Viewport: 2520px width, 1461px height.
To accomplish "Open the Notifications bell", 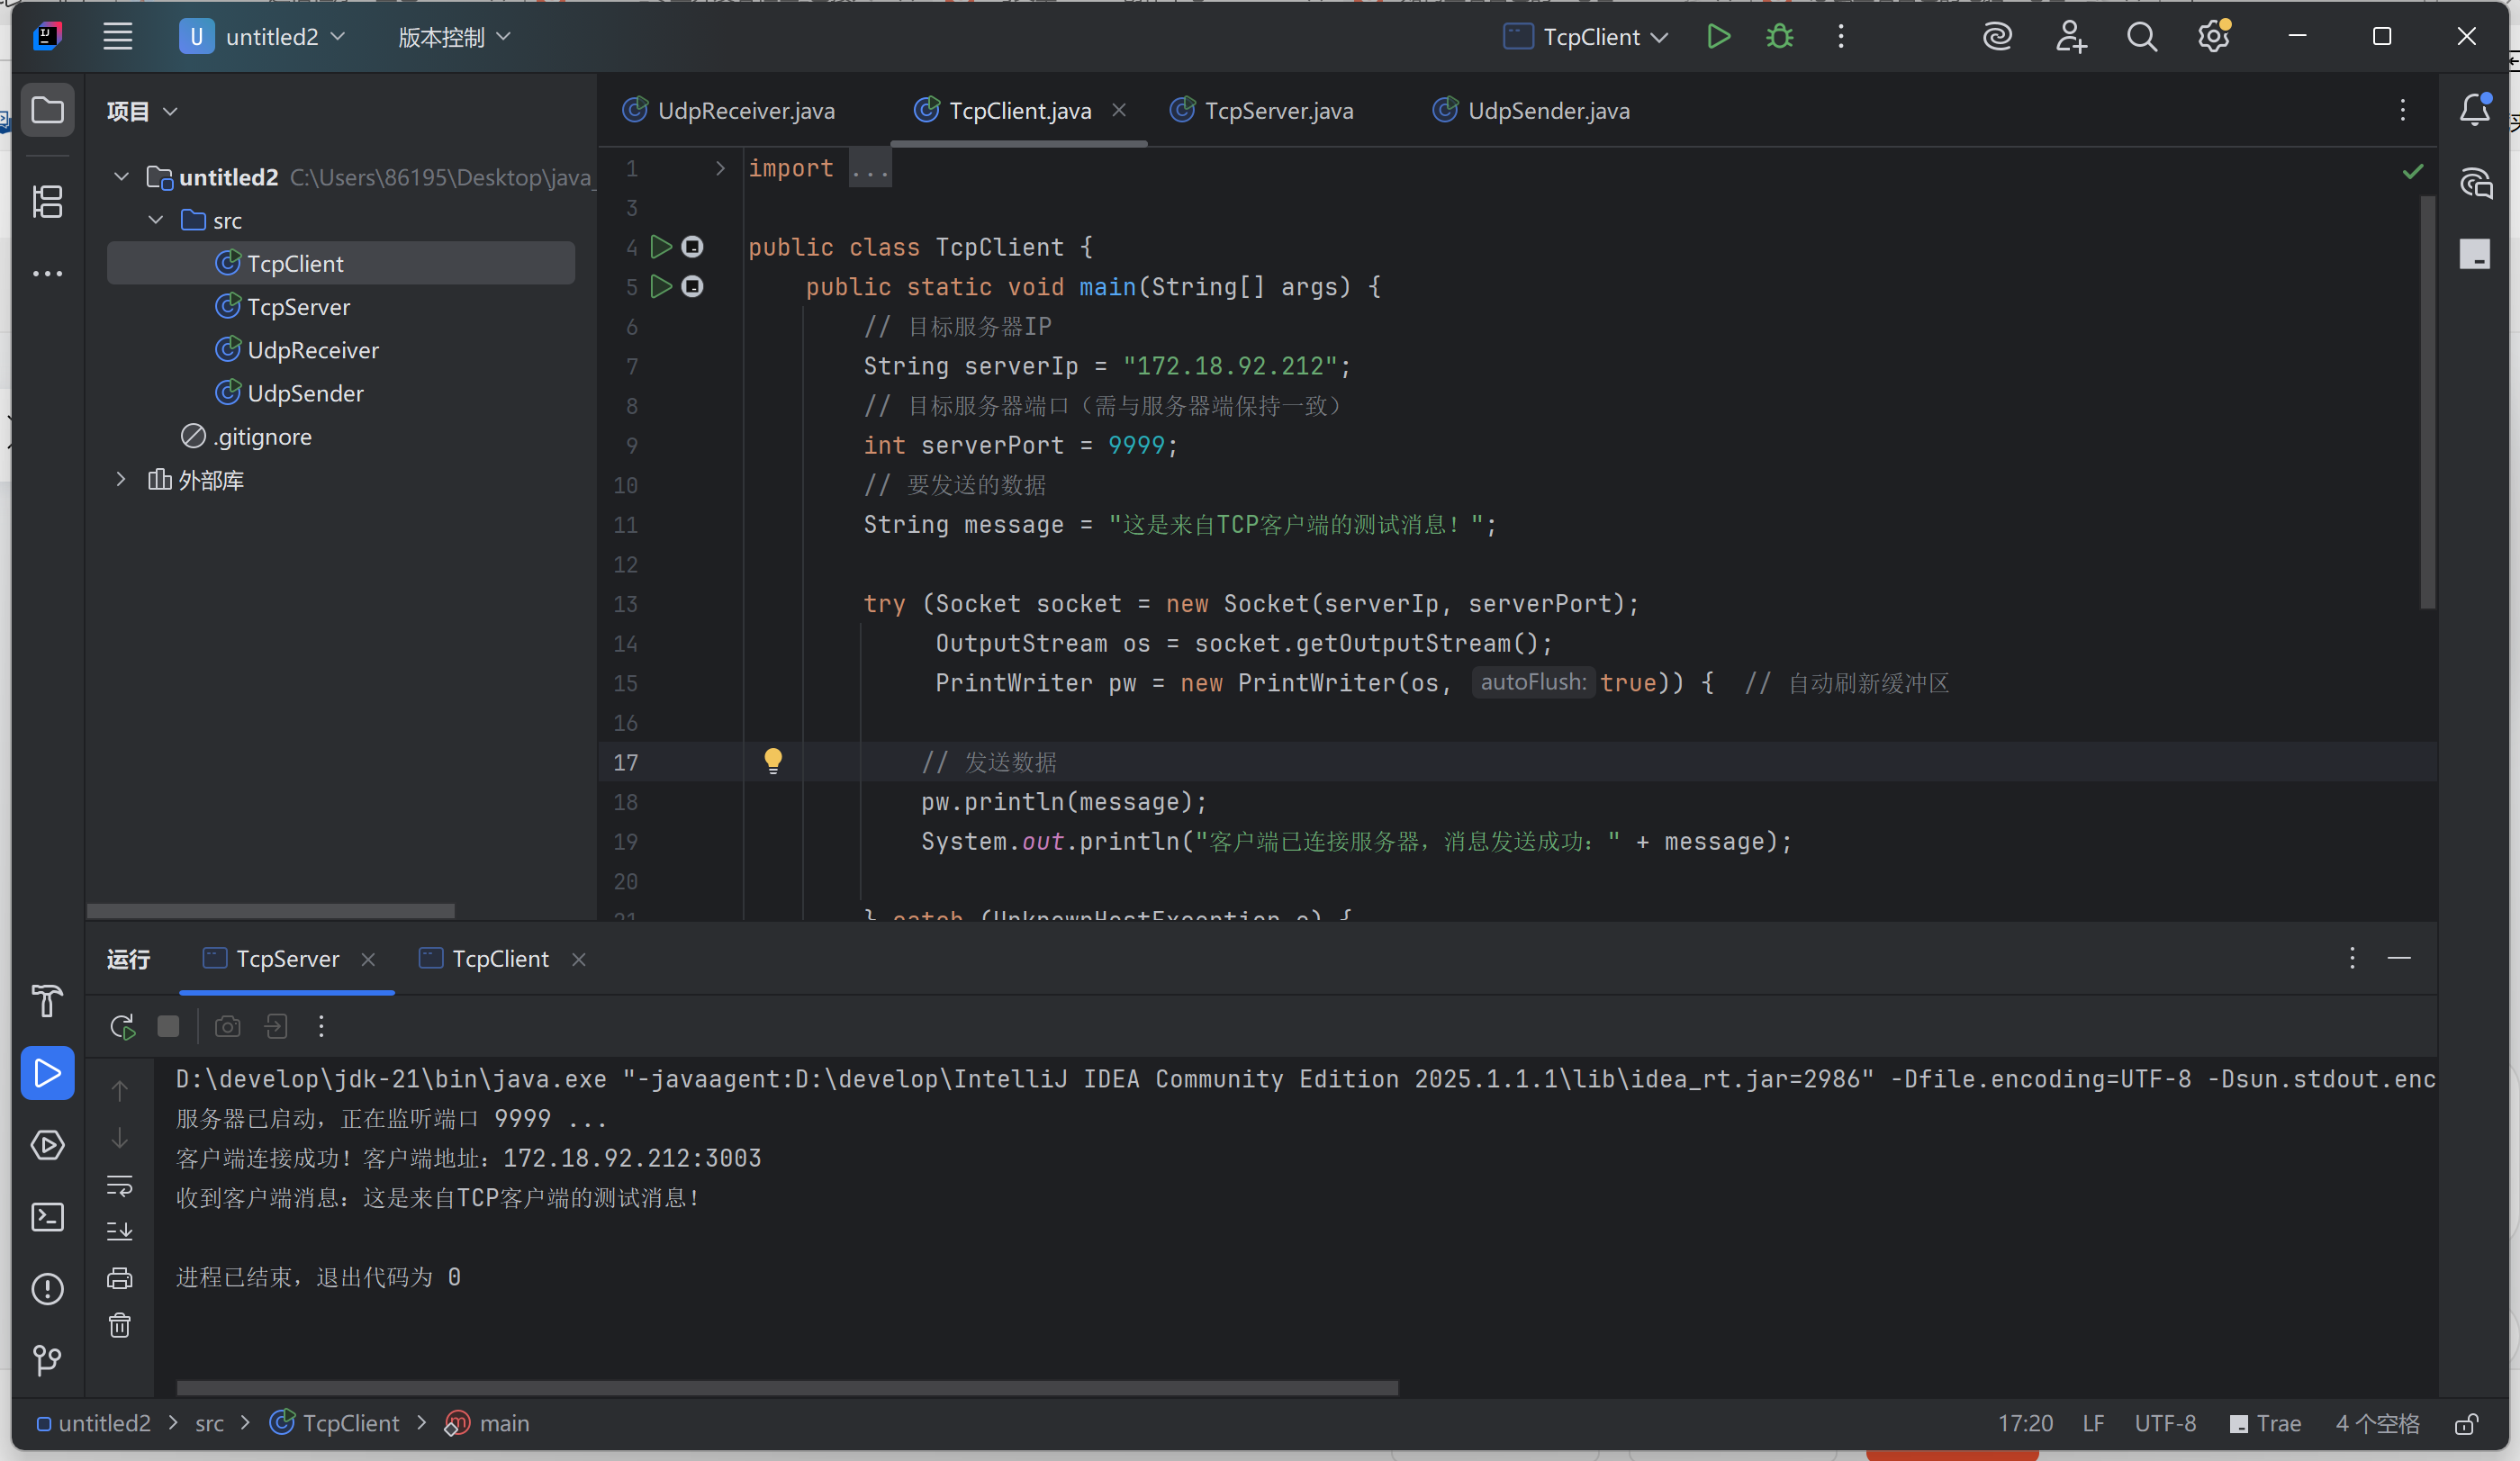I will (2474, 109).
